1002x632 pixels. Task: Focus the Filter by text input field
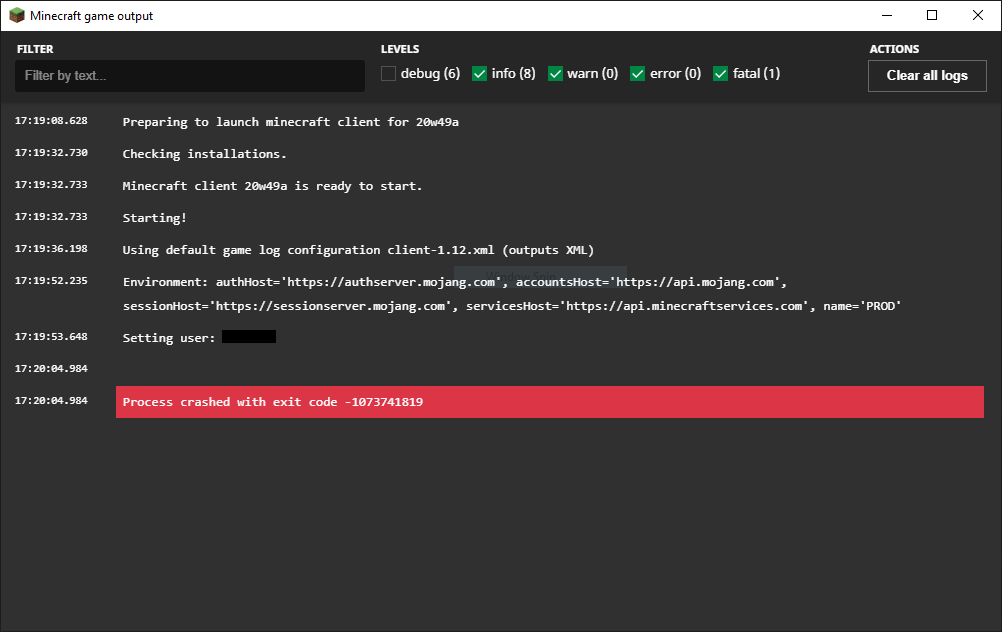[190, 75]
